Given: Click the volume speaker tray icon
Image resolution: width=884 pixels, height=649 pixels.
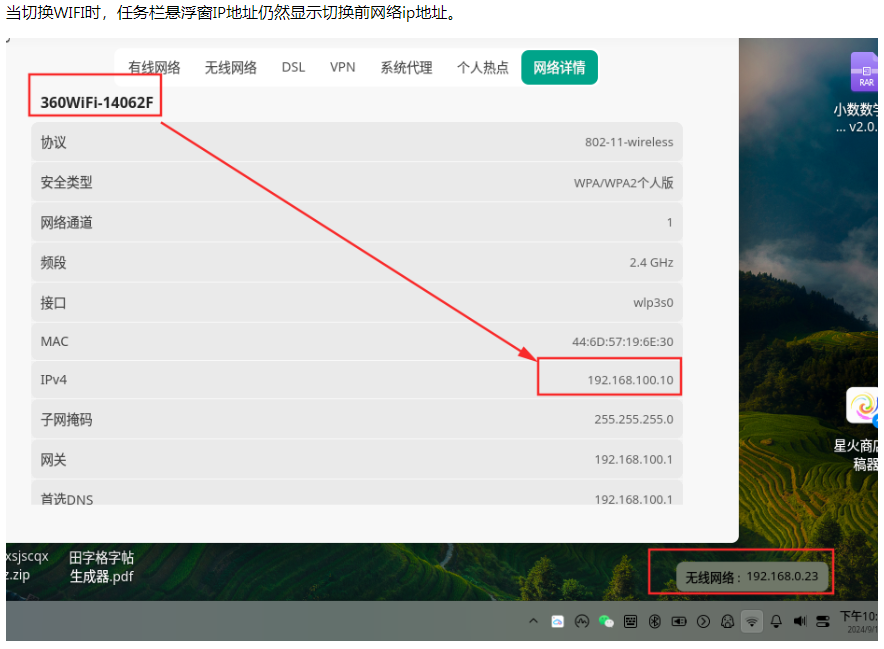Looking at the screenshot, I should tap(800, 621).
